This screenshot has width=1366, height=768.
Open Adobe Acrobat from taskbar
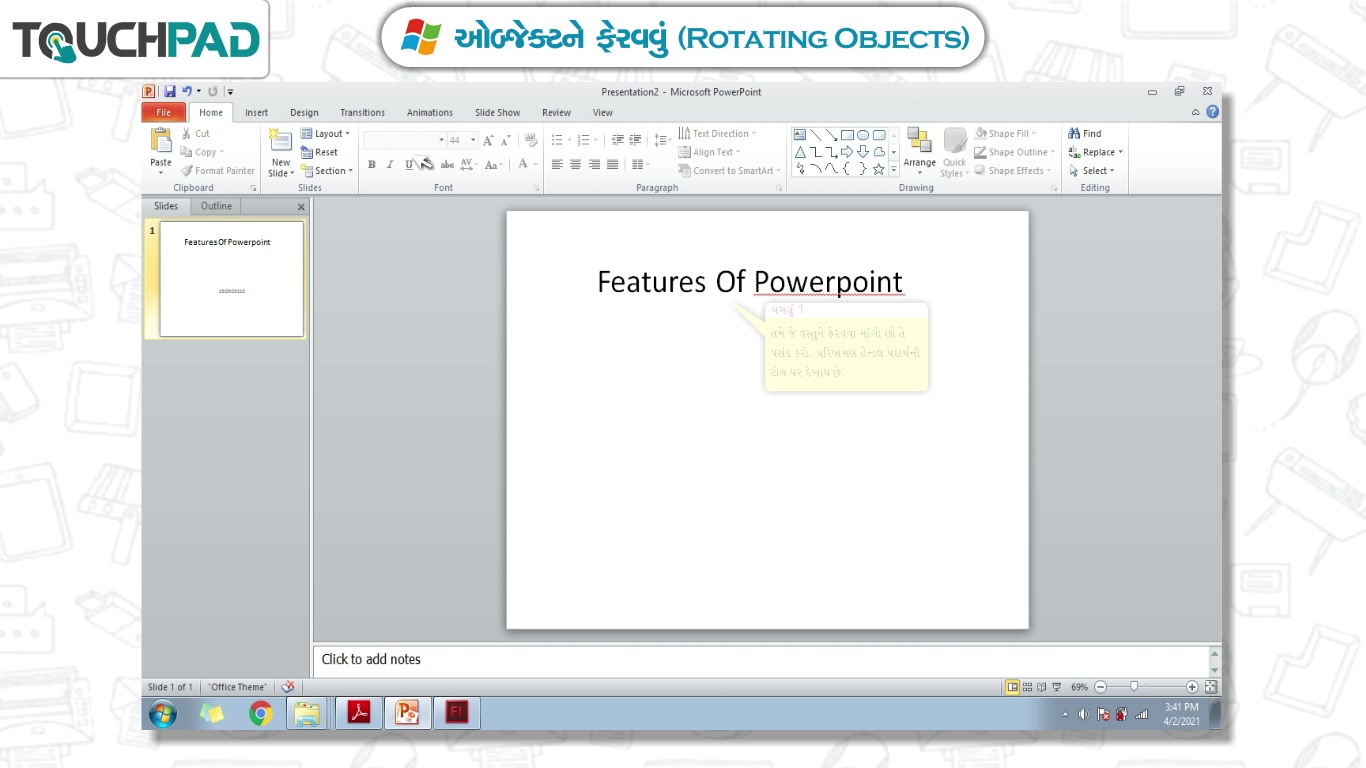(x=359, y=713)
